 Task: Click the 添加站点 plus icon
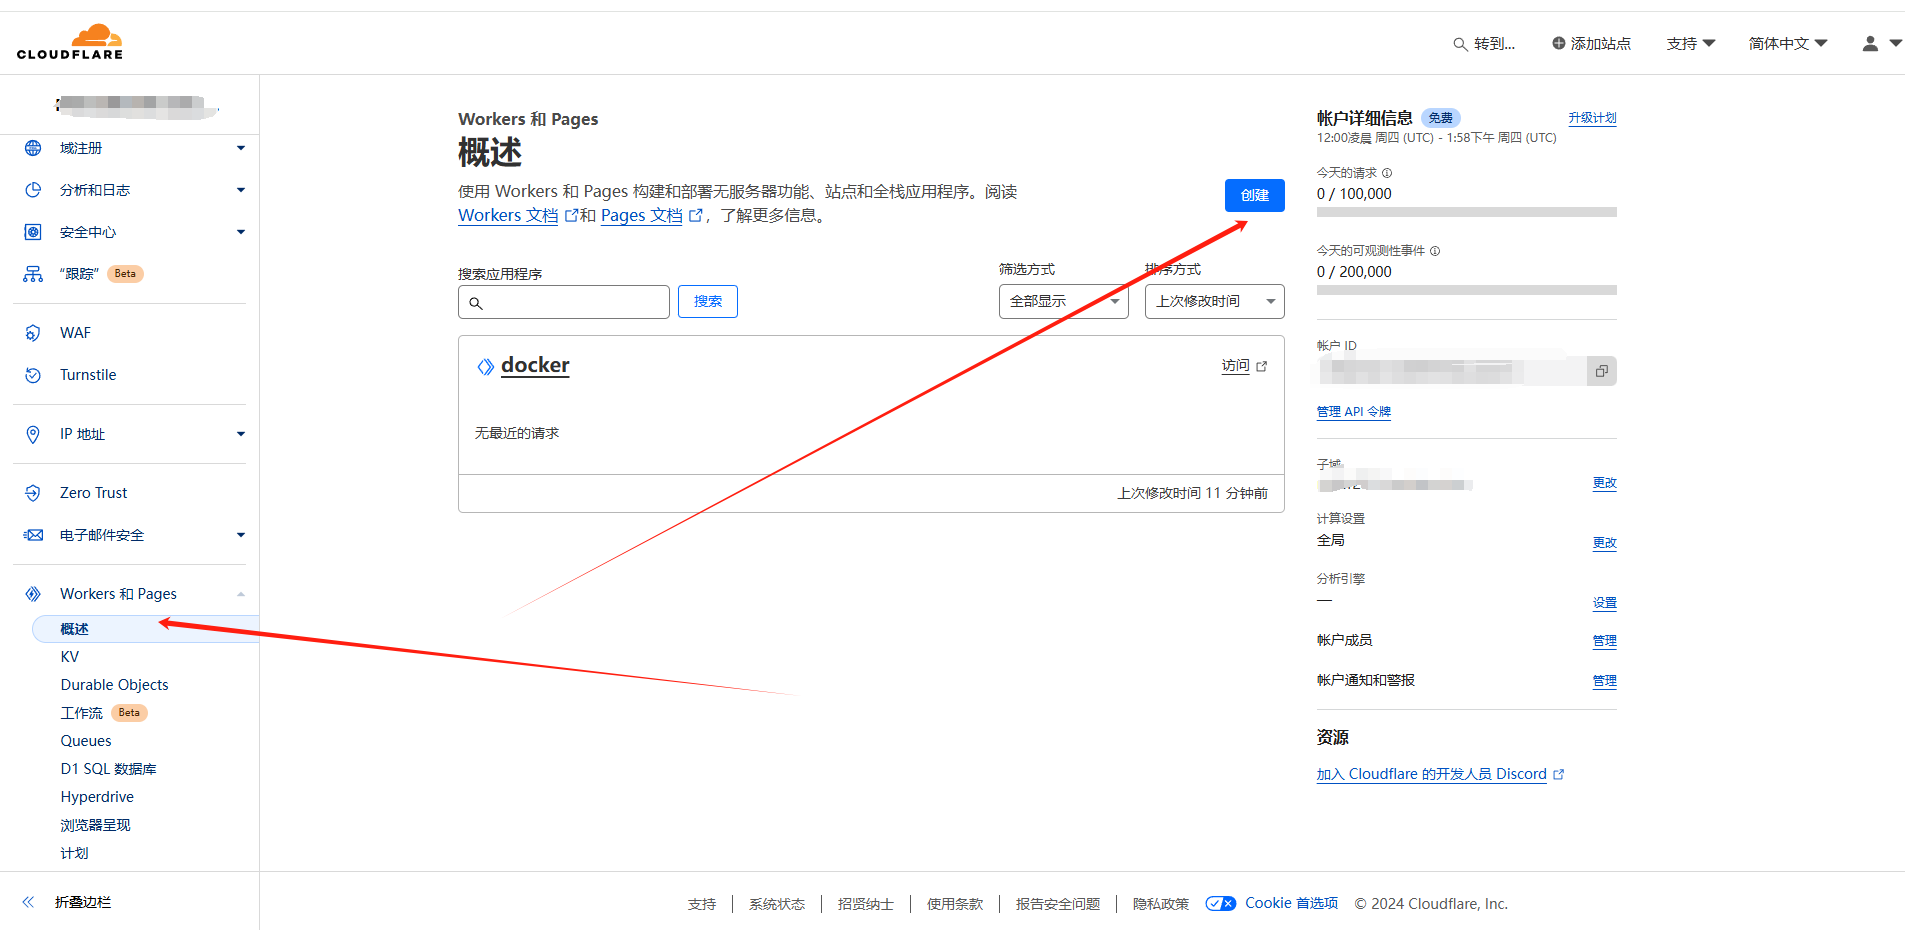pos(1558,43)
